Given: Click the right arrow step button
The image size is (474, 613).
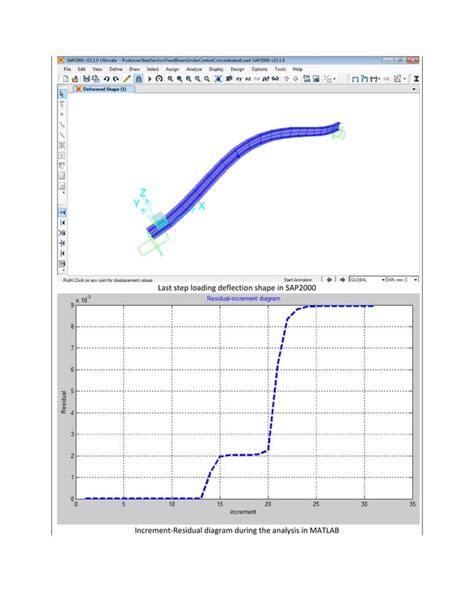Looking at the screenshot, I should click(343, 280).
